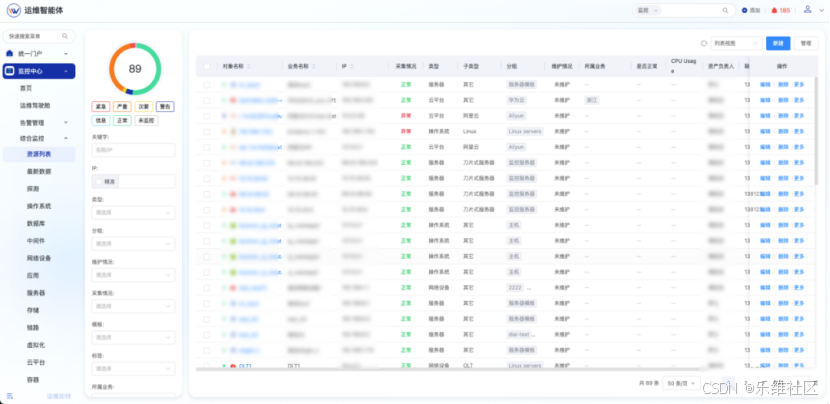
Task: Enable the 精准 checkbox for IP filter
Action: coord(98,182)
